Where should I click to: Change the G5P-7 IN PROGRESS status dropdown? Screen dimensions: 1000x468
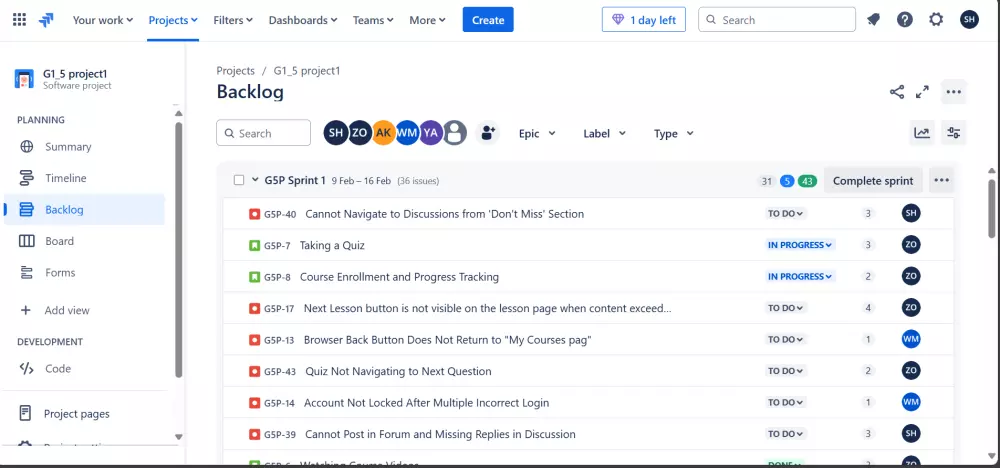pos(800,245)
